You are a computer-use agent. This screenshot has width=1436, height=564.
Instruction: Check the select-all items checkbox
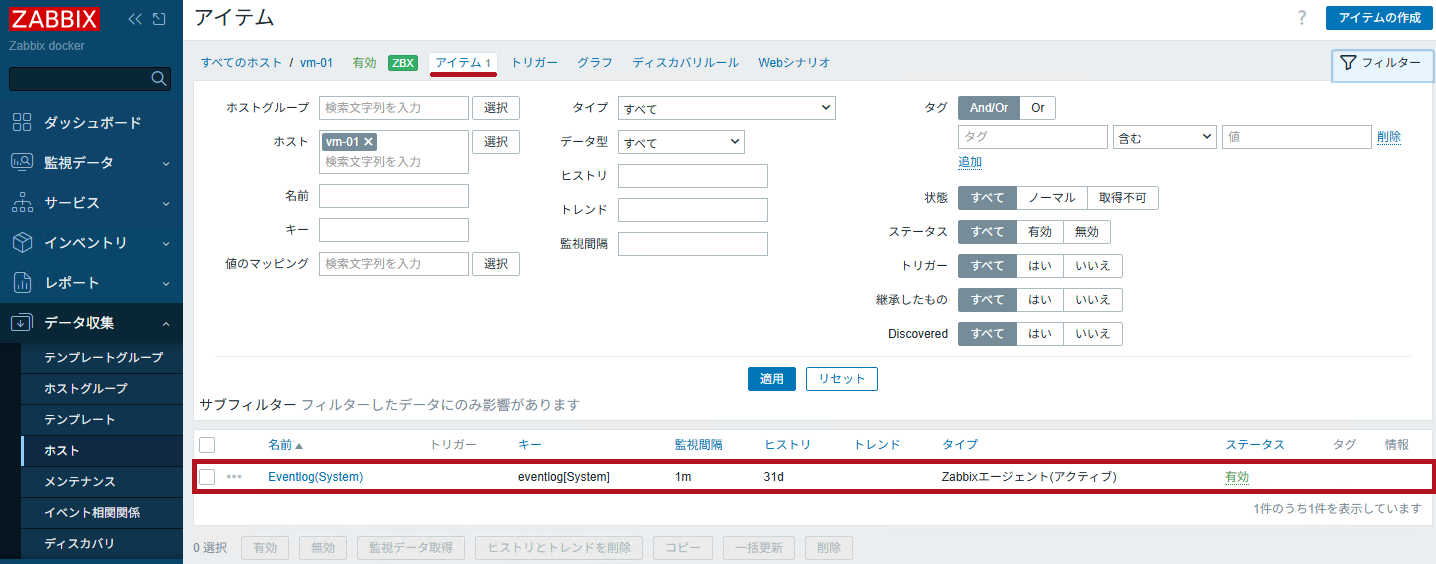coord(207,445)
